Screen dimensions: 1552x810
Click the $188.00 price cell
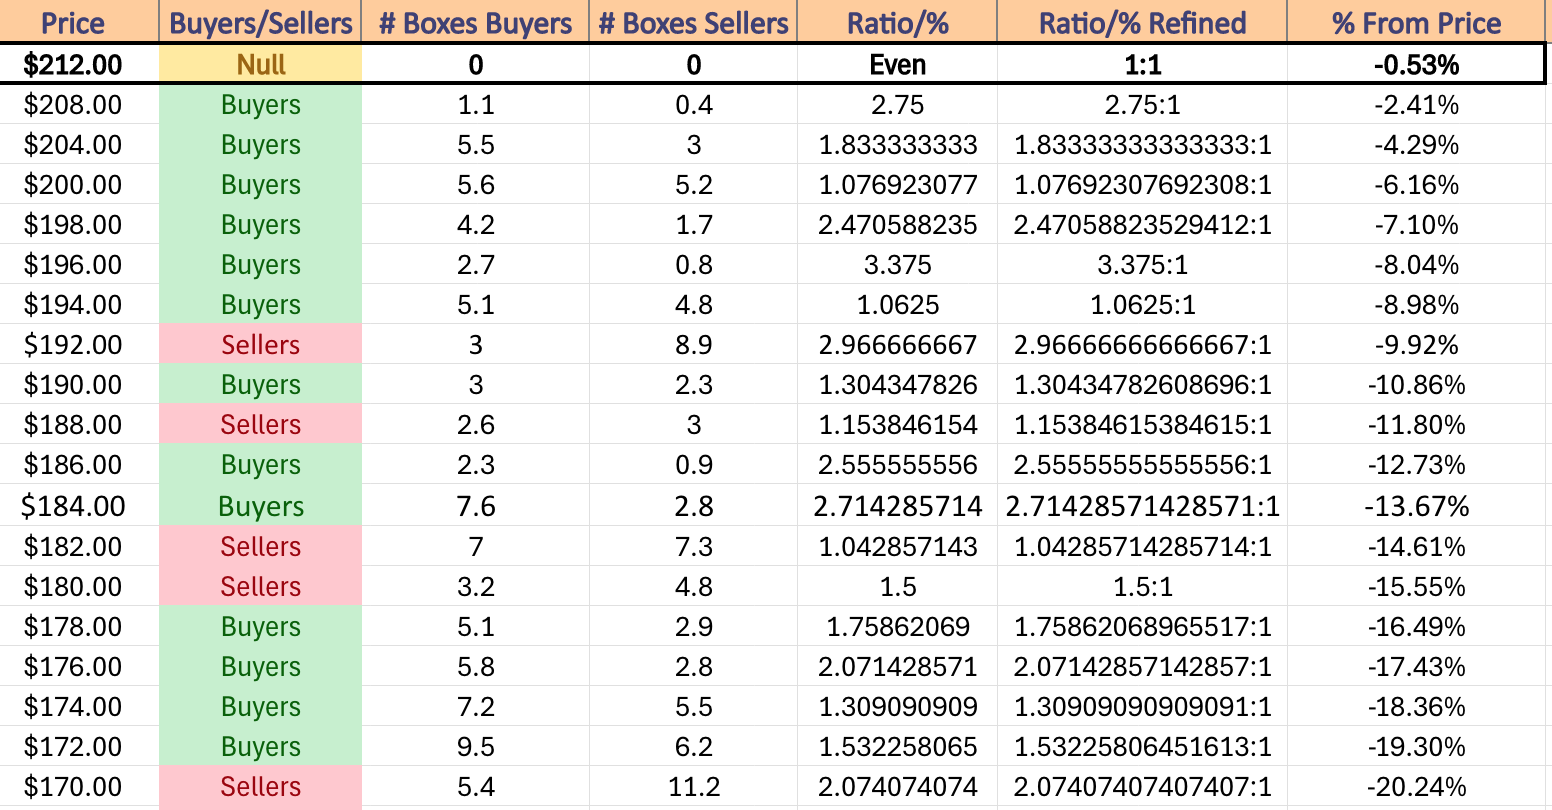pyautogui.click(x=80, y=424)
